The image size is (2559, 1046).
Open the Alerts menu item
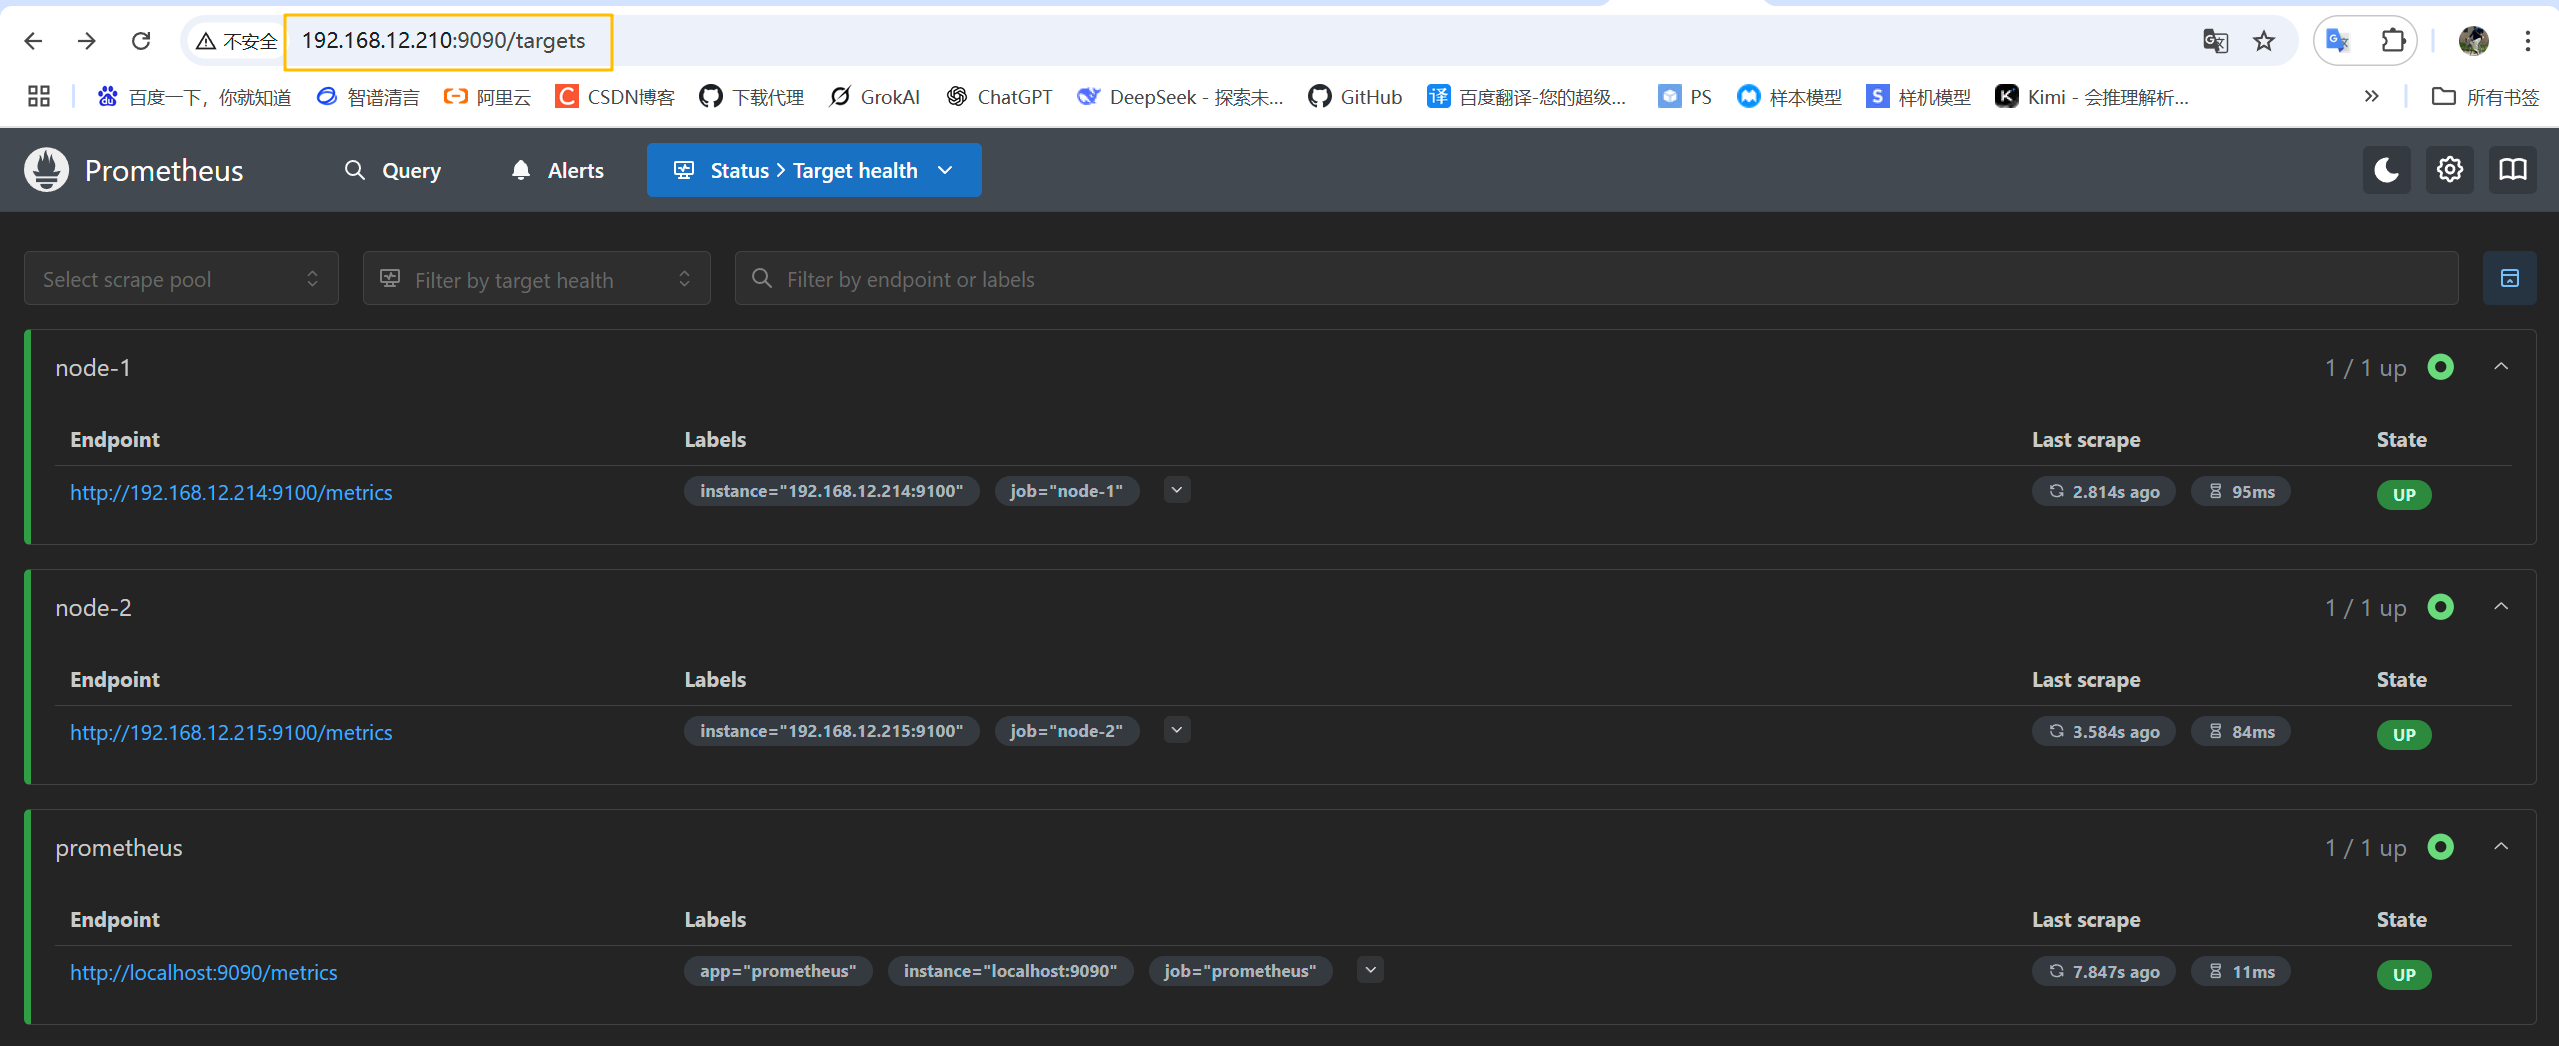[558, 170]
